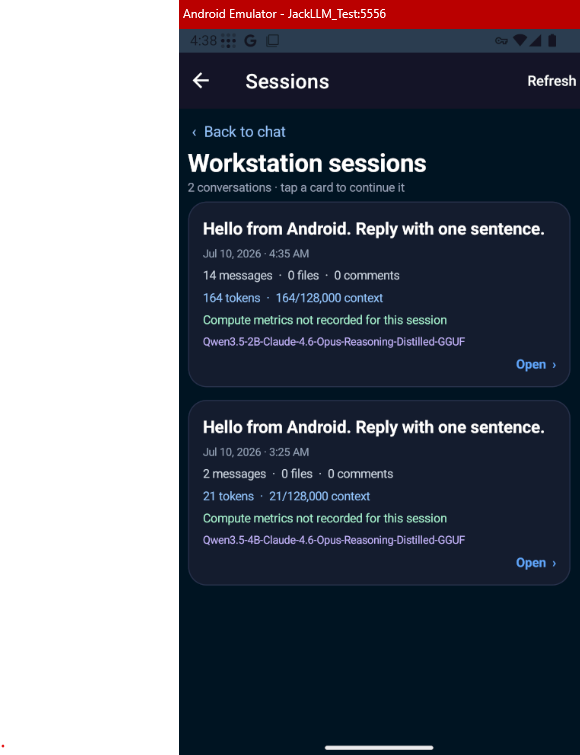Viewport: 580px width, 755px height.
Task: Tap the 164/128,000 context label
Action: pos(329,298)
